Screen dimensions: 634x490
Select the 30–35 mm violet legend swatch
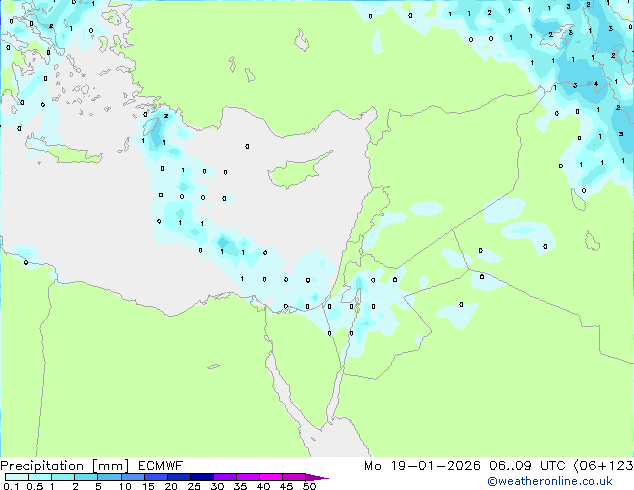pyautogui.click(x=224, y=477)
